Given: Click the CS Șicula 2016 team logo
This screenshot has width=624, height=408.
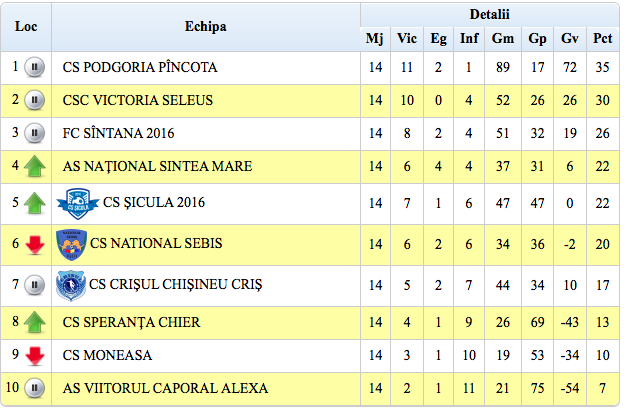Looking at the screenshot, I should tap(77, 203).
